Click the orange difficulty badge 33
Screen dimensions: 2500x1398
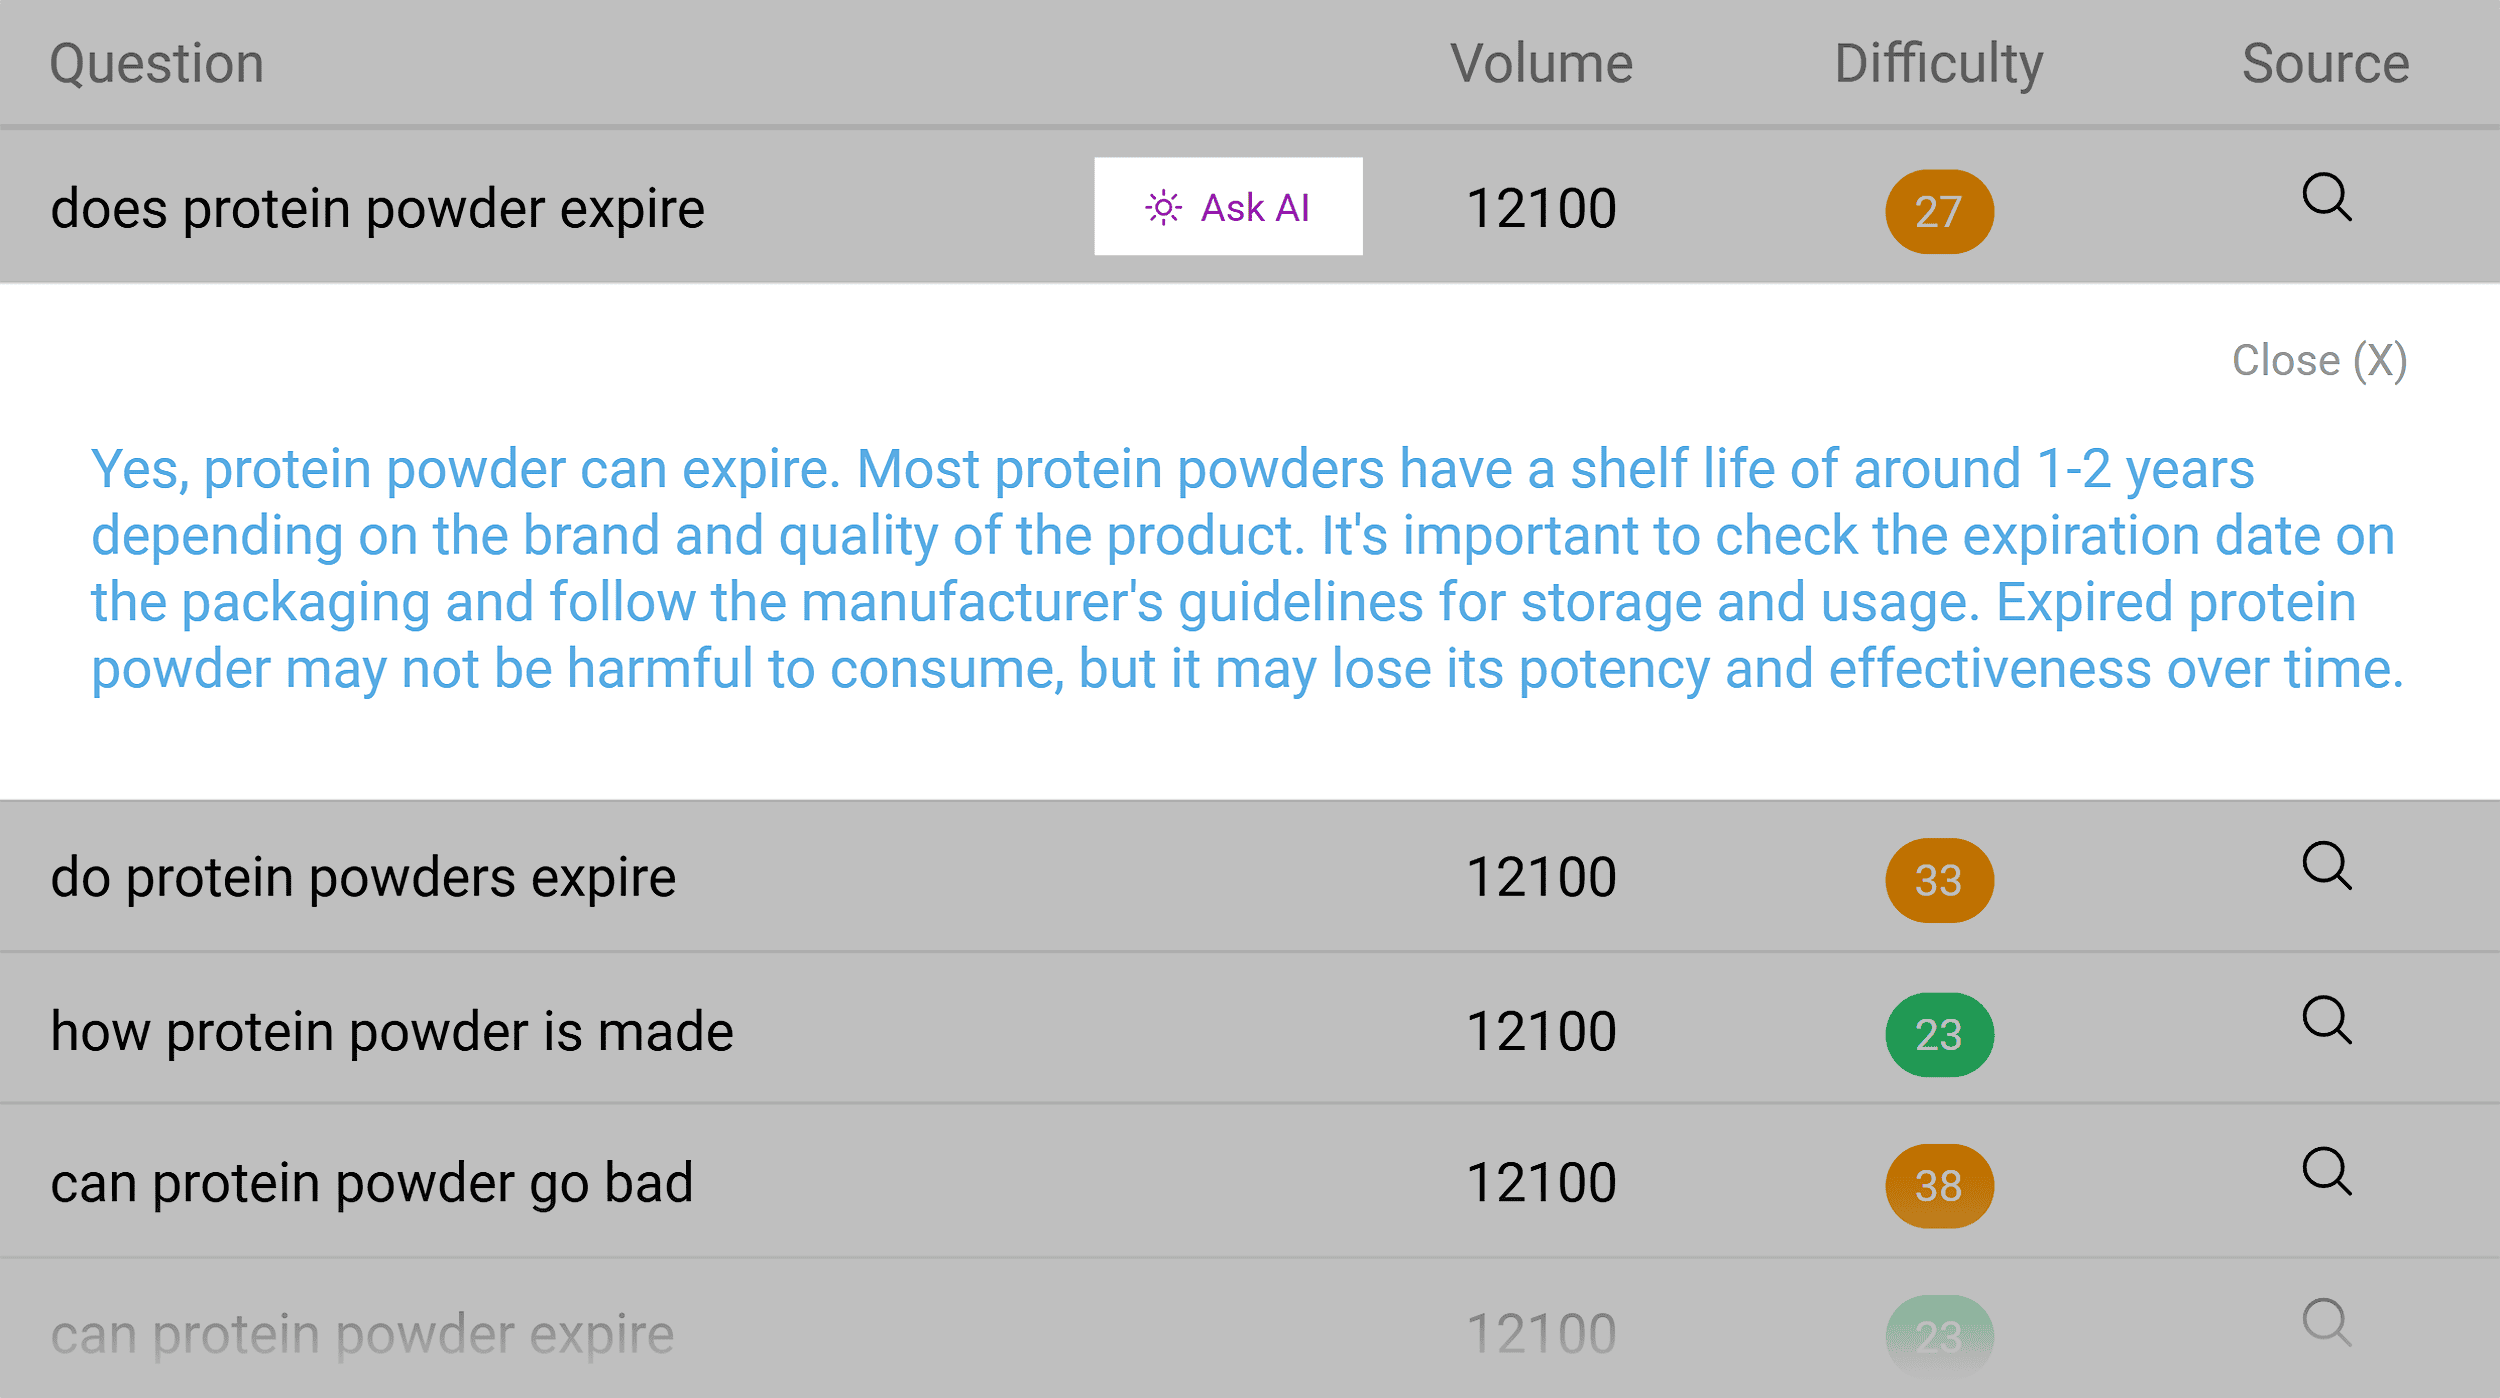[x=1939, y=880]
